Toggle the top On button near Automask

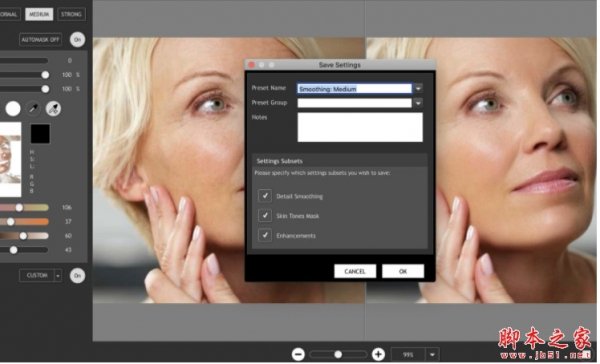78,40
